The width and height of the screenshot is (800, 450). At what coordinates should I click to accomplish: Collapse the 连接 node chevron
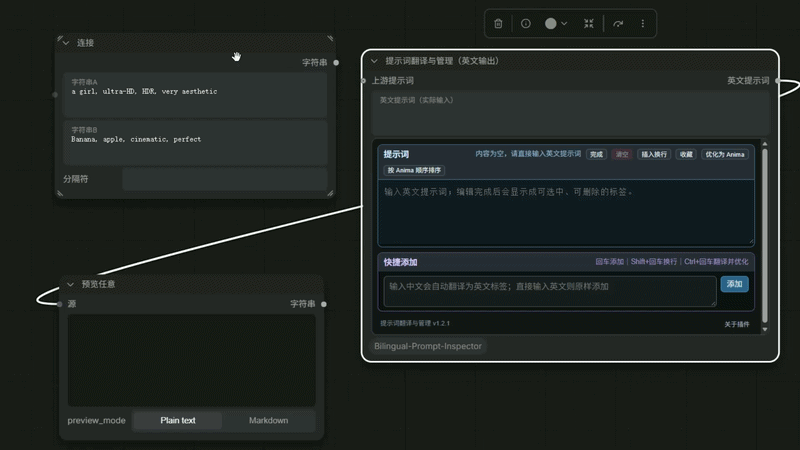(66, 43)
